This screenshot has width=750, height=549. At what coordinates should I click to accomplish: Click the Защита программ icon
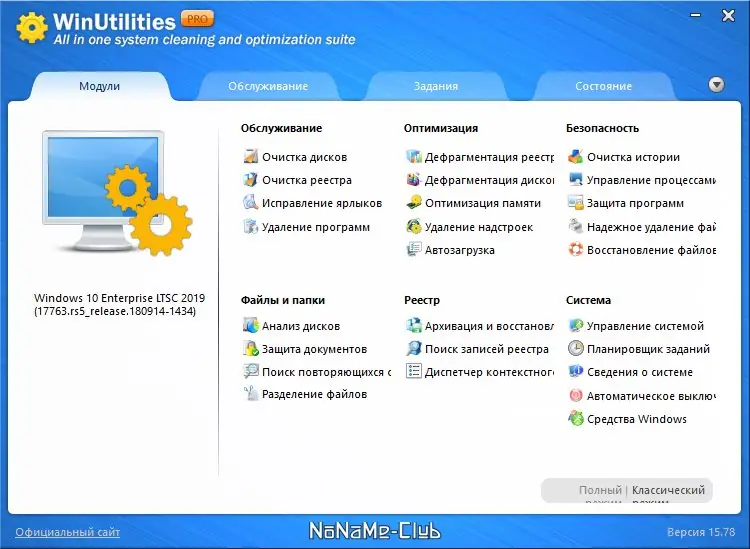pos(575,202)
